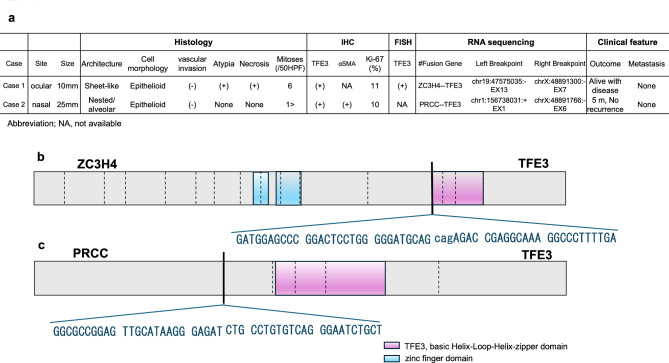Click the 'Ki-67 (%)' column header

(375, 64)
